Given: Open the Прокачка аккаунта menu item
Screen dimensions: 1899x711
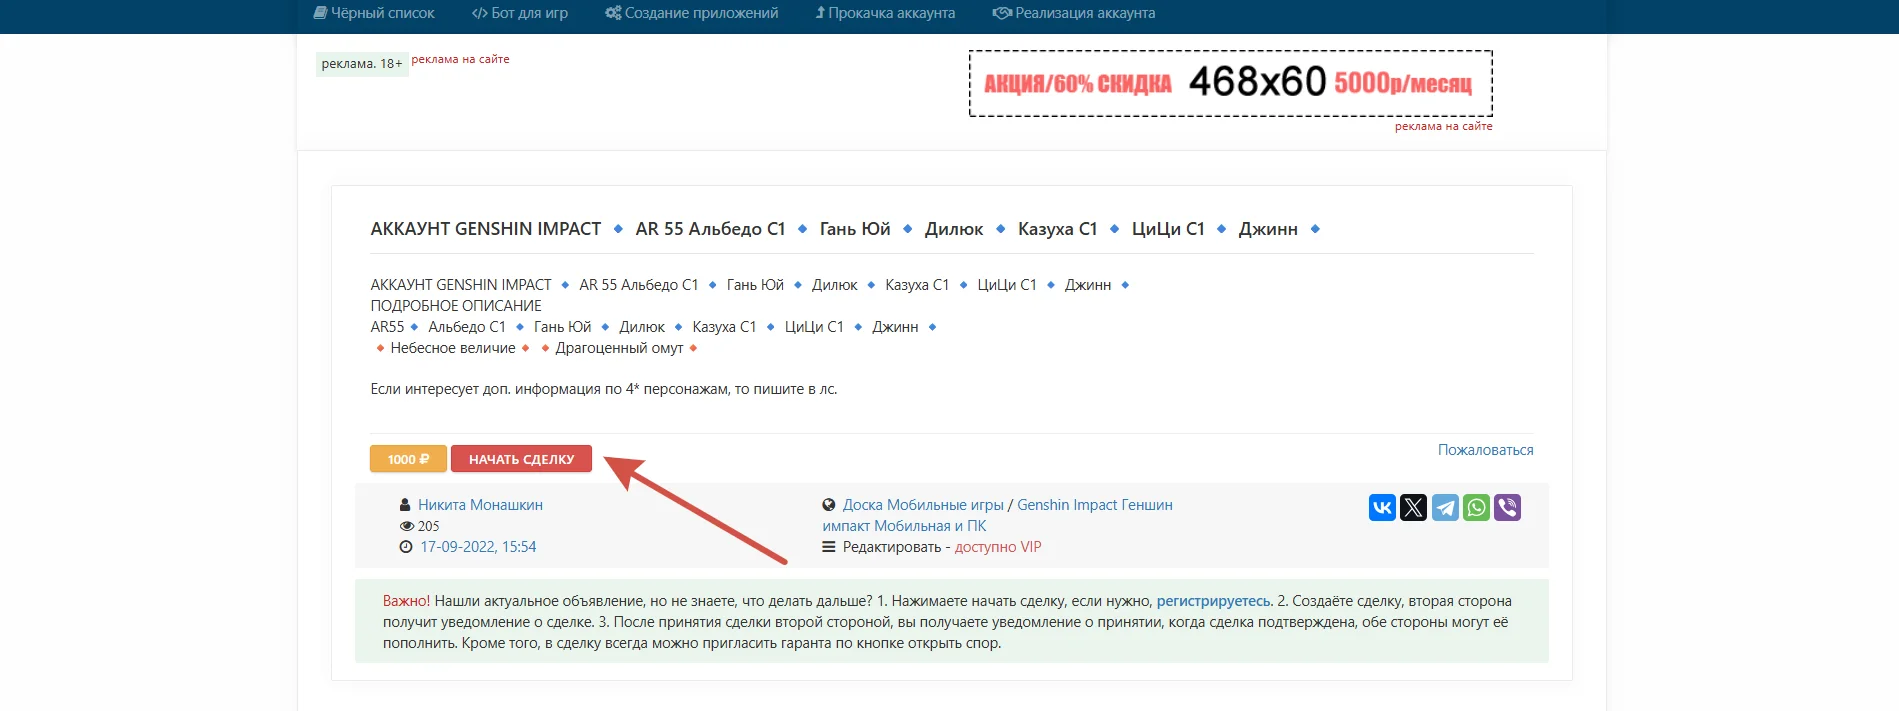Looking at the screenshot, I should [885, 13].
